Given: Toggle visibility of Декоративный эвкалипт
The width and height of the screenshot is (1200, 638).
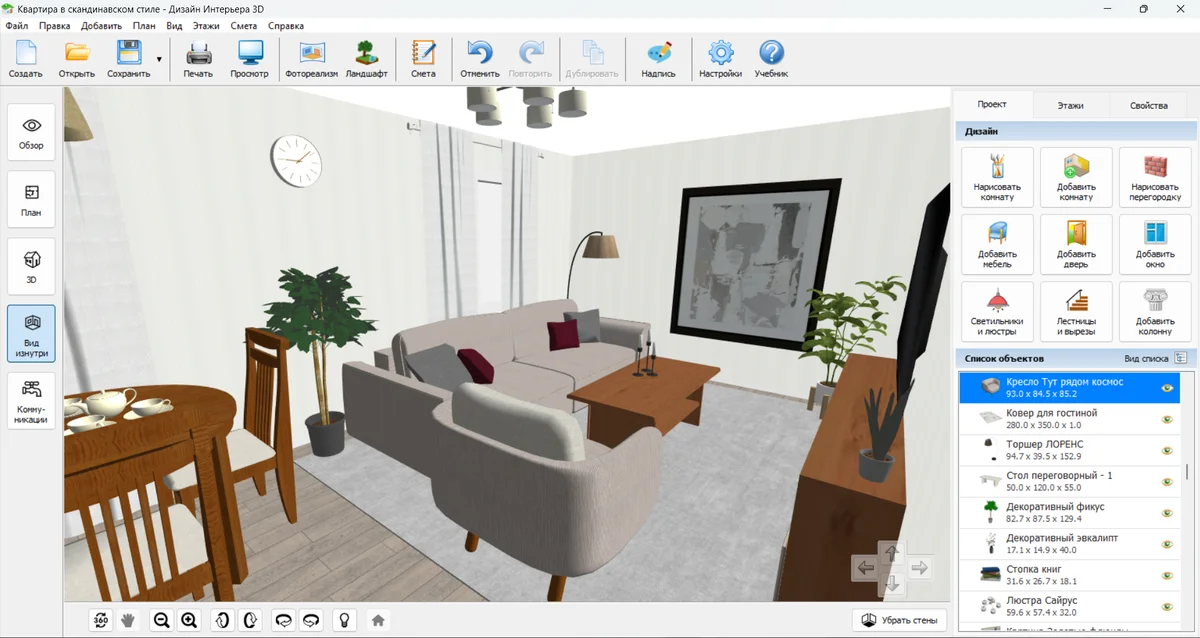Looking at the screenshot, I should [x=1167, y=544].
